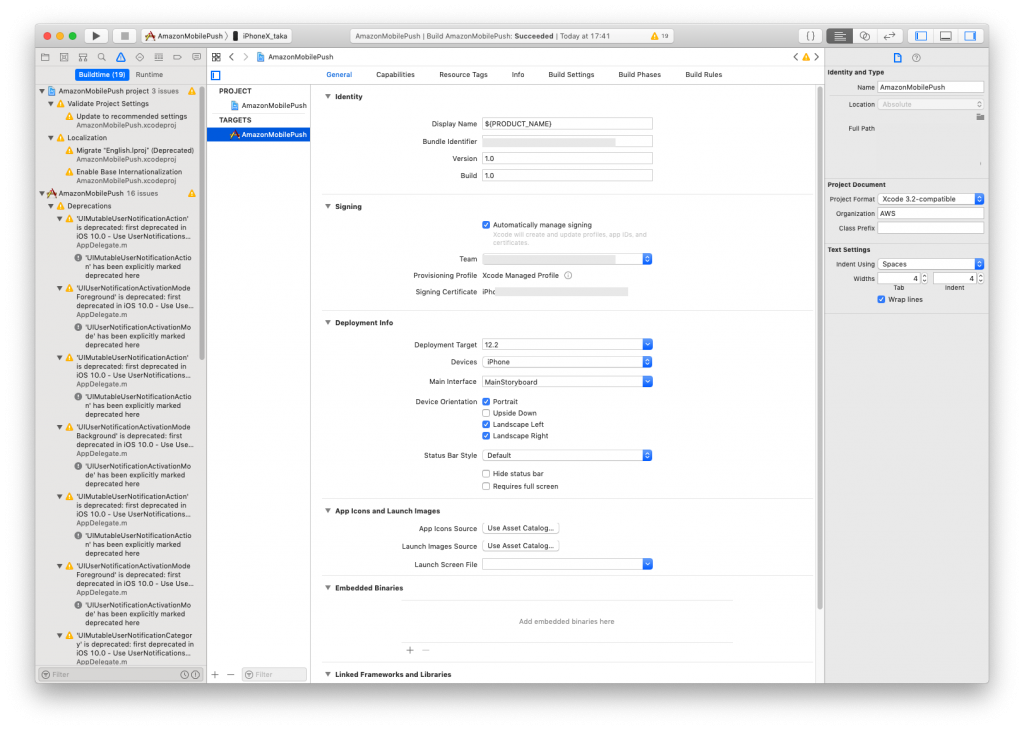The image size is (1024, 730).
Task: Open the Status Bar Style dropdown
Action: [567, 455]
